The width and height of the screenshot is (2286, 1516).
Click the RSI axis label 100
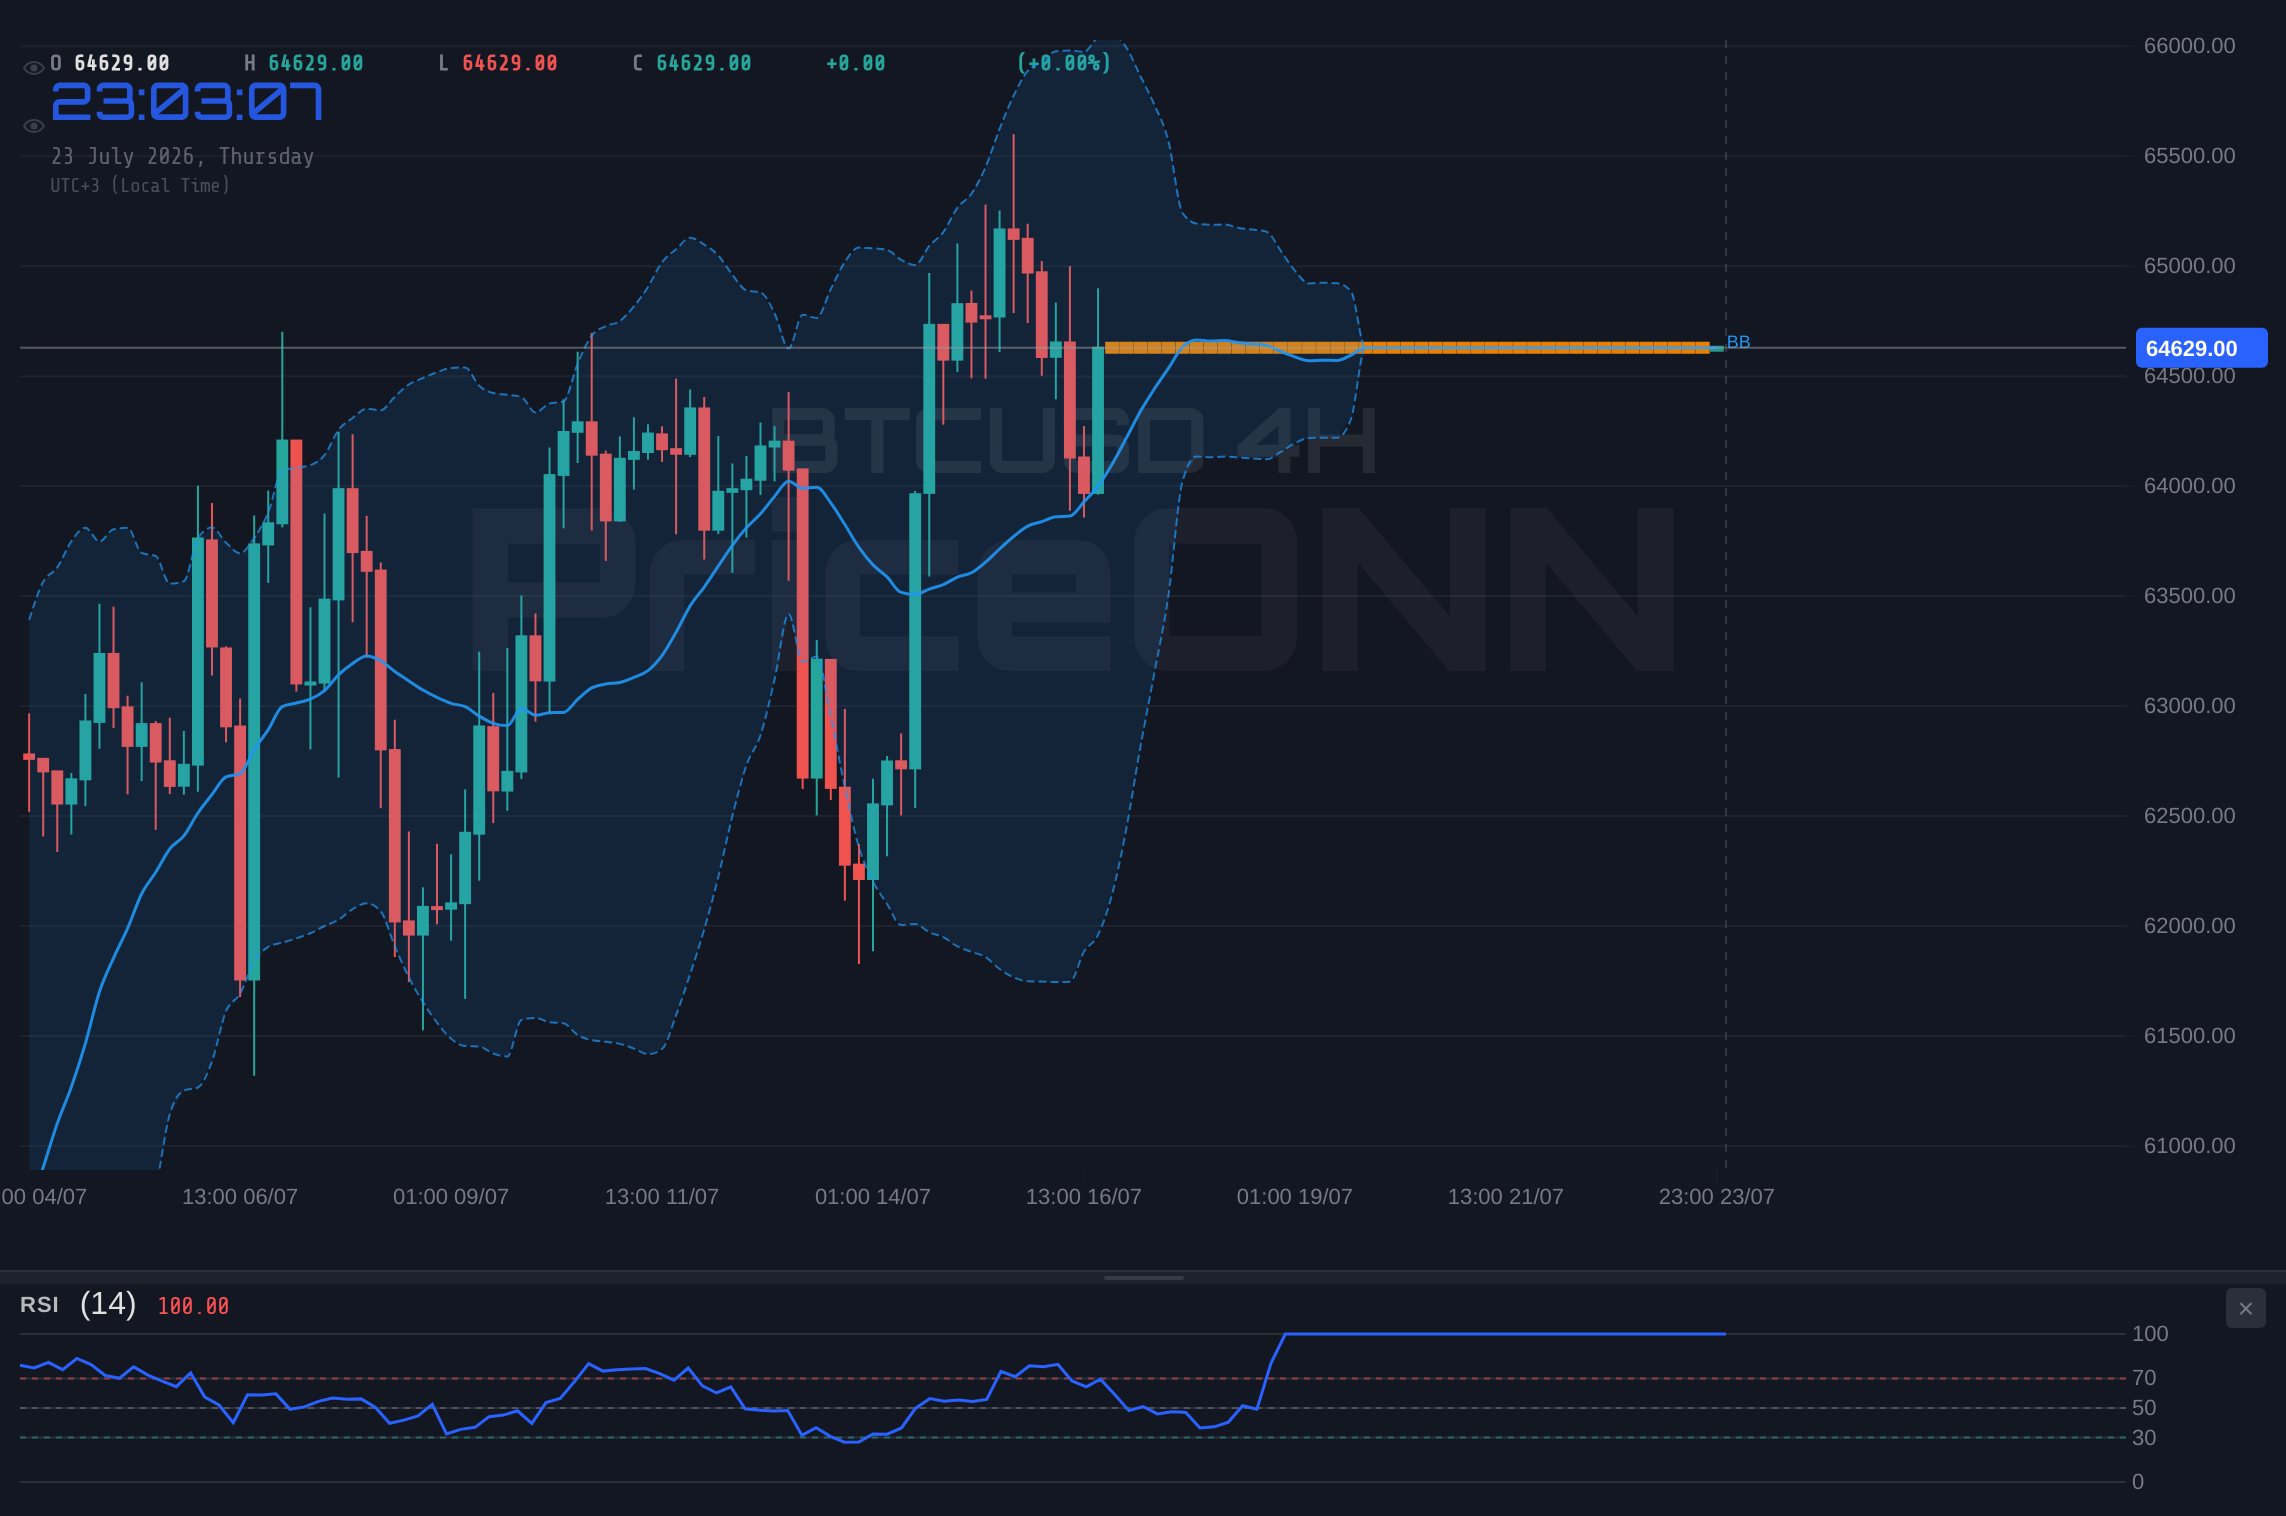pos(2150,1334)
